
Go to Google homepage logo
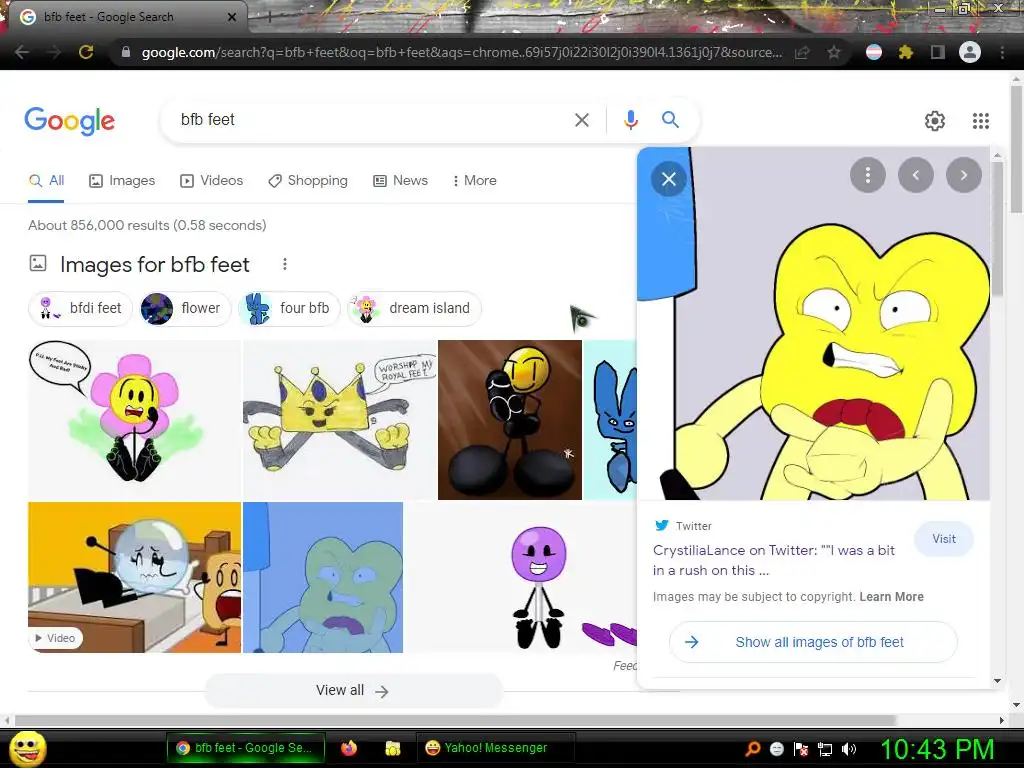[x=70, y=121]
